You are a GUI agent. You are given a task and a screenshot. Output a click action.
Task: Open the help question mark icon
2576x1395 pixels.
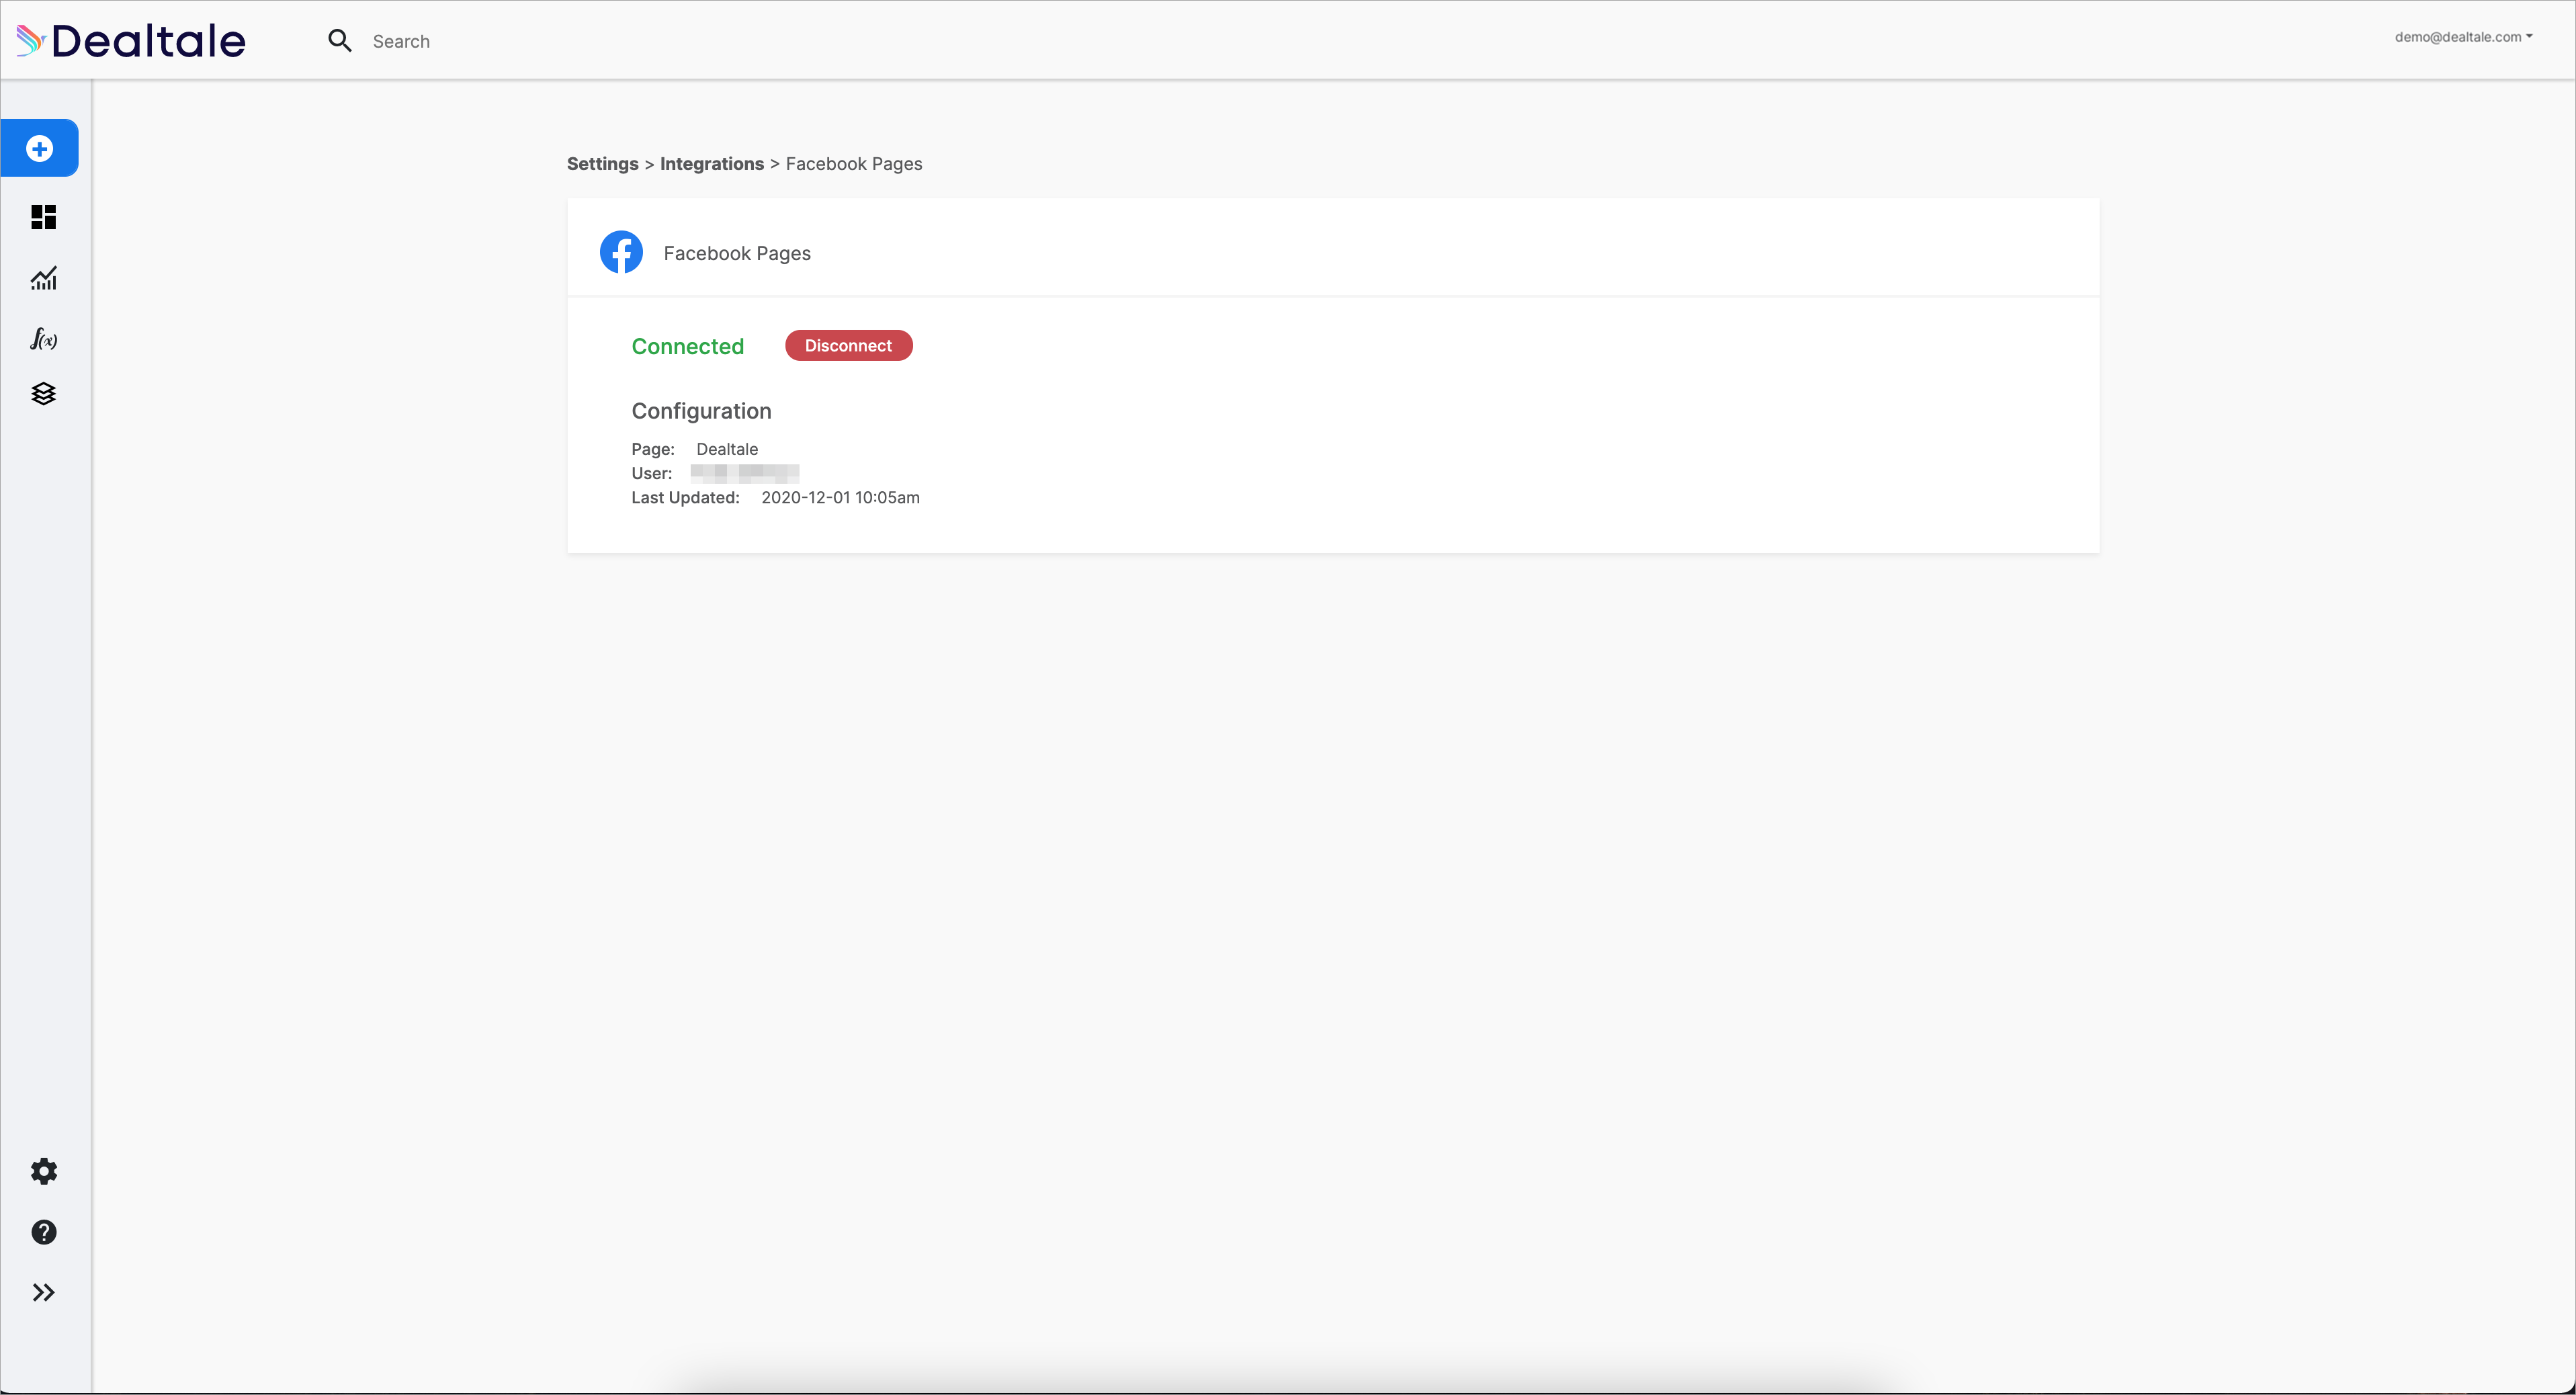43,1232
